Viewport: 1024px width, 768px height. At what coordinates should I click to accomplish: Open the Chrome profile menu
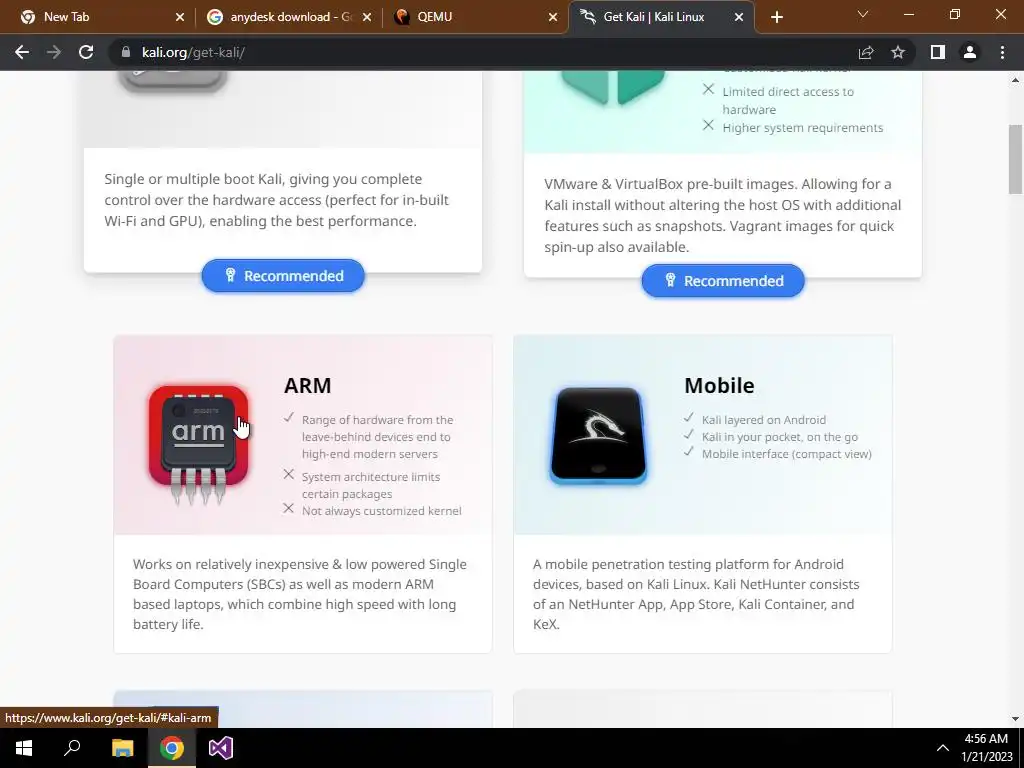970,52
